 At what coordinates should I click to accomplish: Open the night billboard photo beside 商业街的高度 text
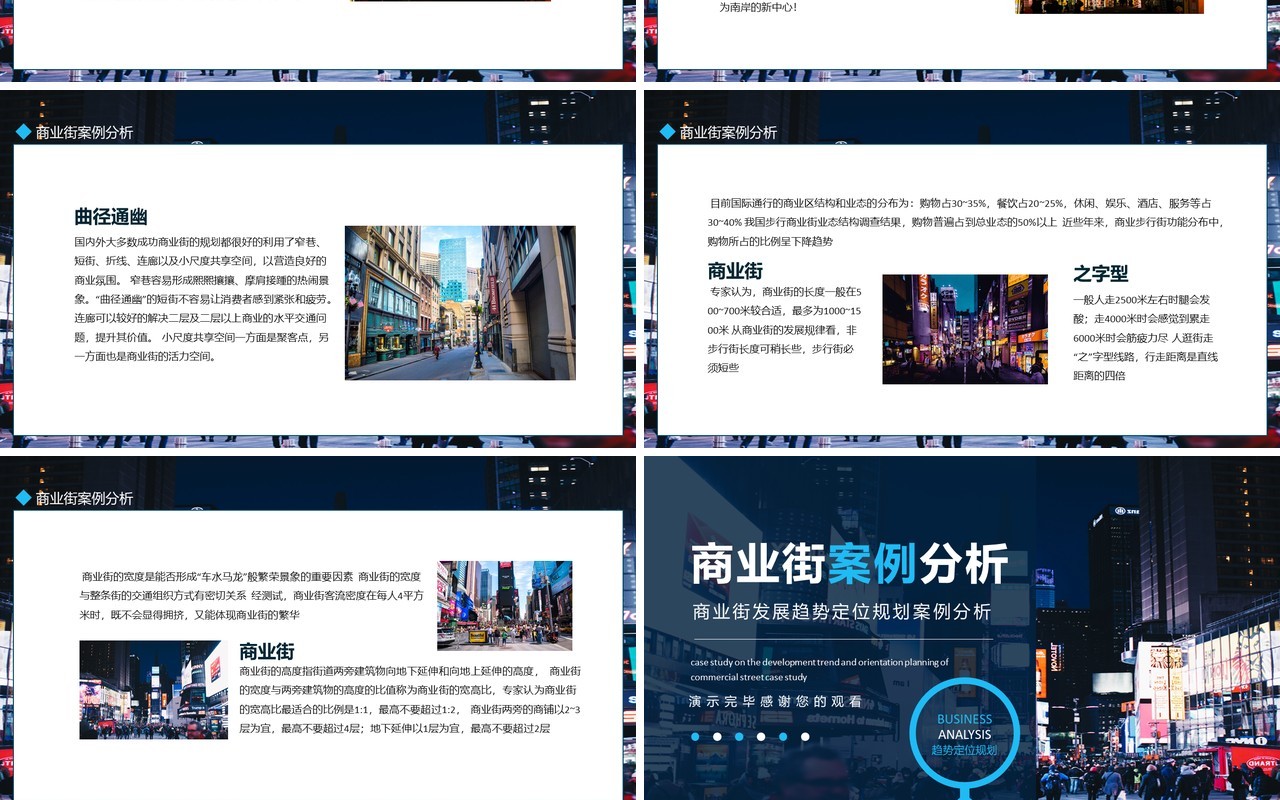pyautogui.click(x=153, y=690)
